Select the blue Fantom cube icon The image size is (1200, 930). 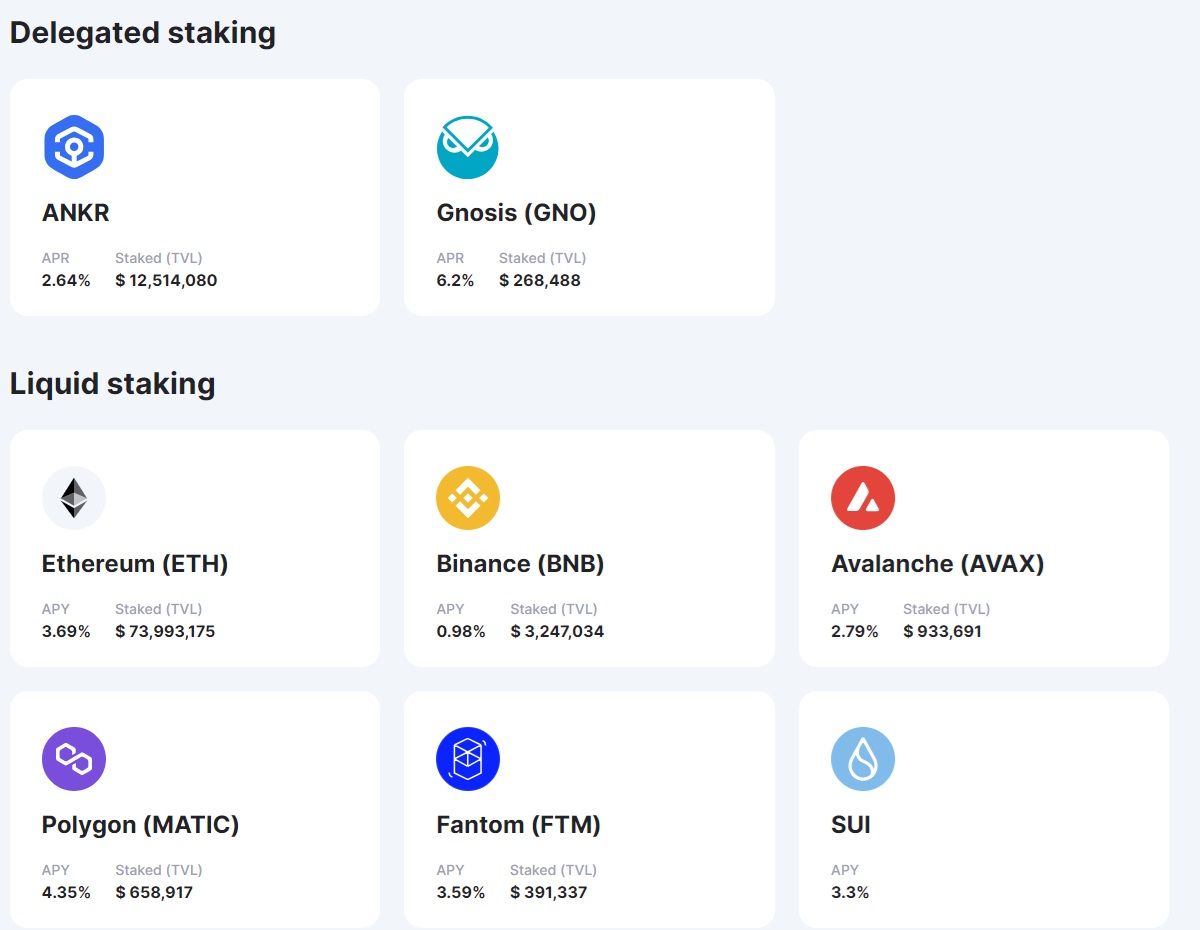467,759
